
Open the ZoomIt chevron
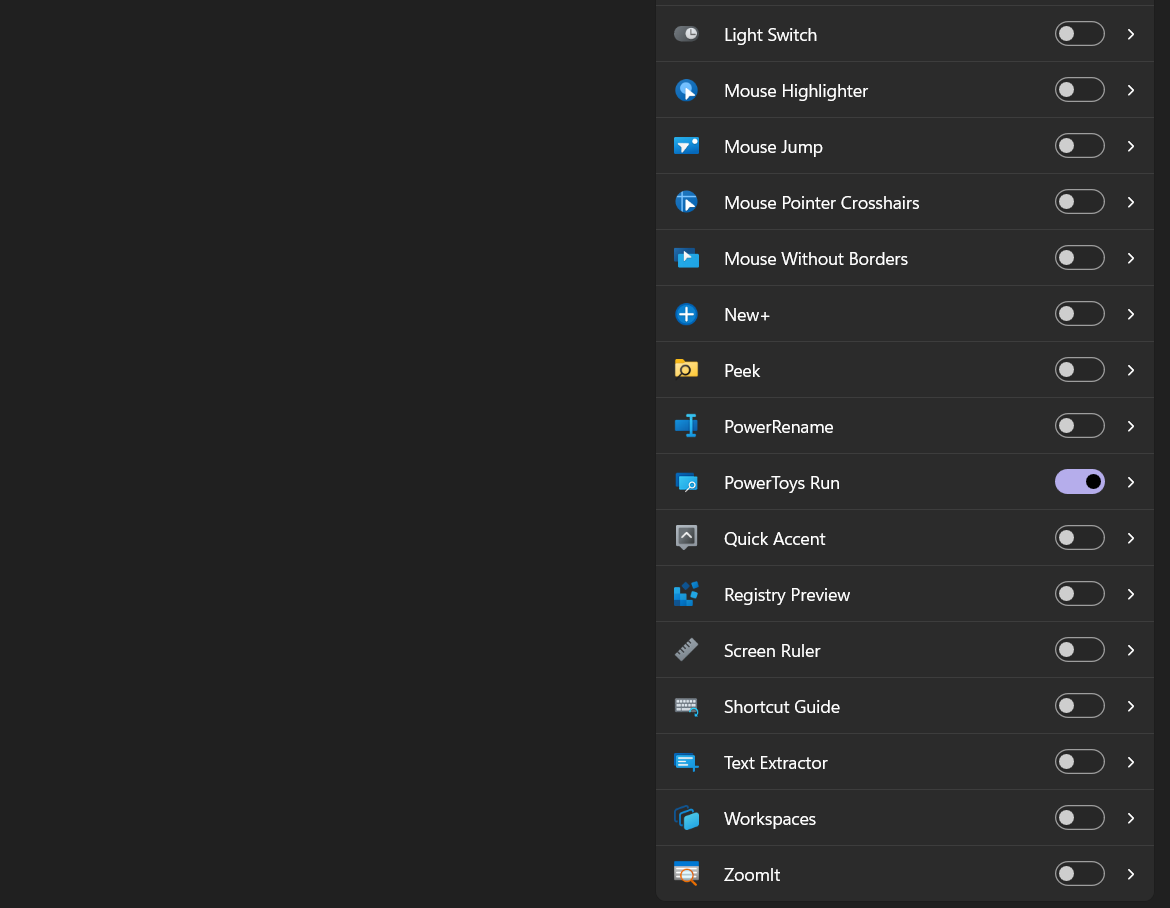[x=1130, y=874]
